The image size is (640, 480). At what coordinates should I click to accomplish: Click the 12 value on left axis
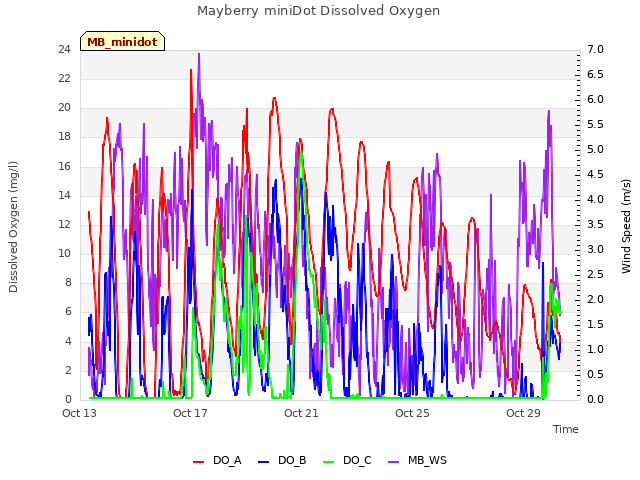[65, 224]
